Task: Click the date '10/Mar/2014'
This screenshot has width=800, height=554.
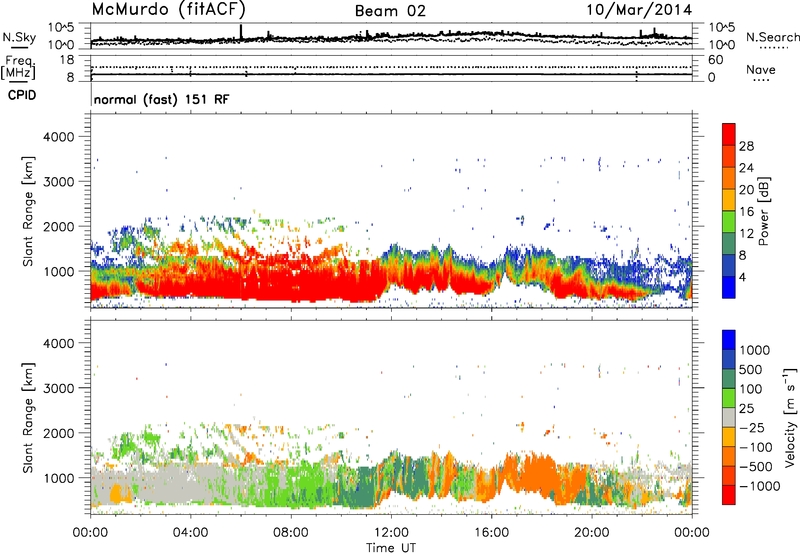Action: [x=639, y=10]
